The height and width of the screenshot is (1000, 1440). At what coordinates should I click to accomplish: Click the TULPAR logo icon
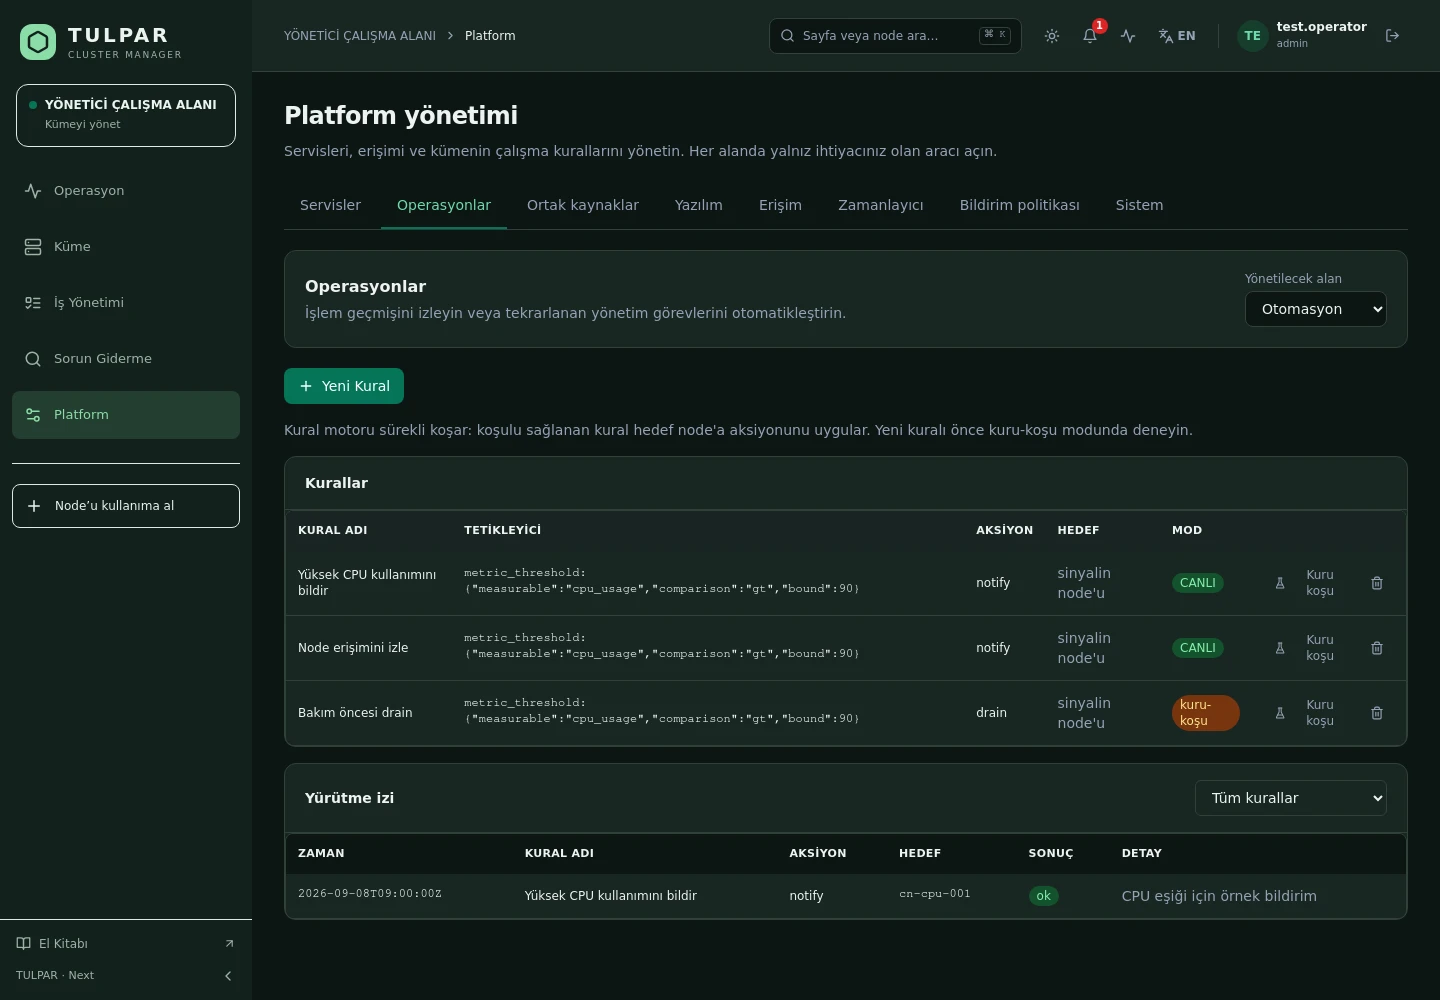click(x=38, y=42)
